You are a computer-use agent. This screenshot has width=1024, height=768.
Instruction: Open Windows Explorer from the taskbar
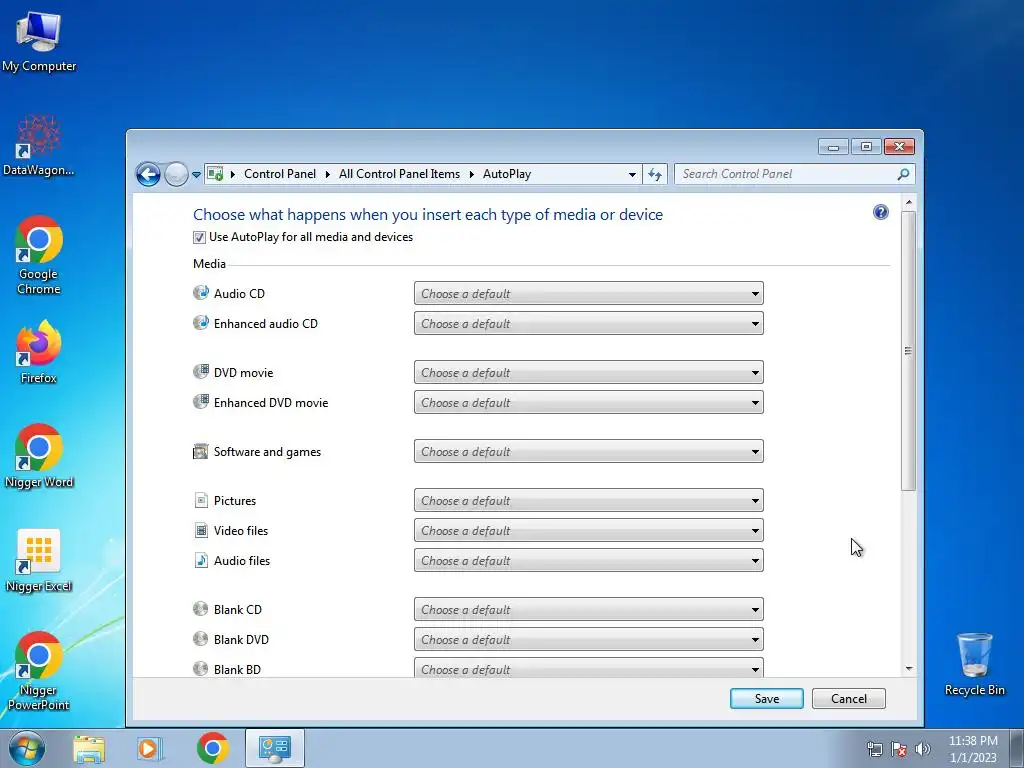(x=89, y=748)
